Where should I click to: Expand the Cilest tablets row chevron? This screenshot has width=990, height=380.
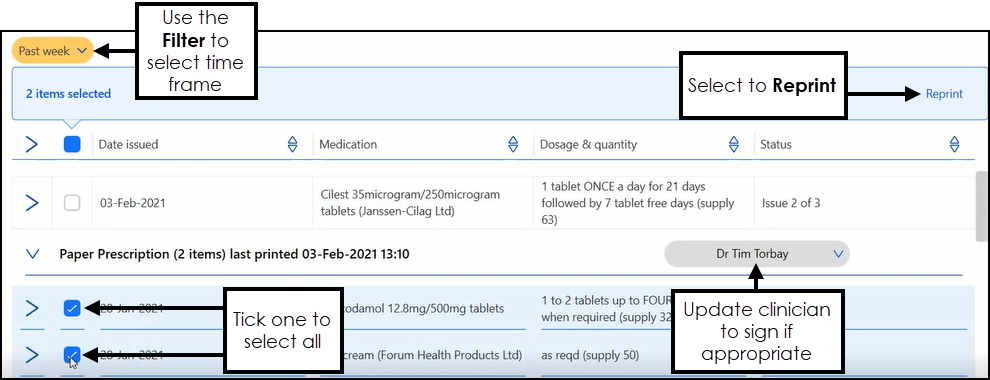(x=32, y=203)
